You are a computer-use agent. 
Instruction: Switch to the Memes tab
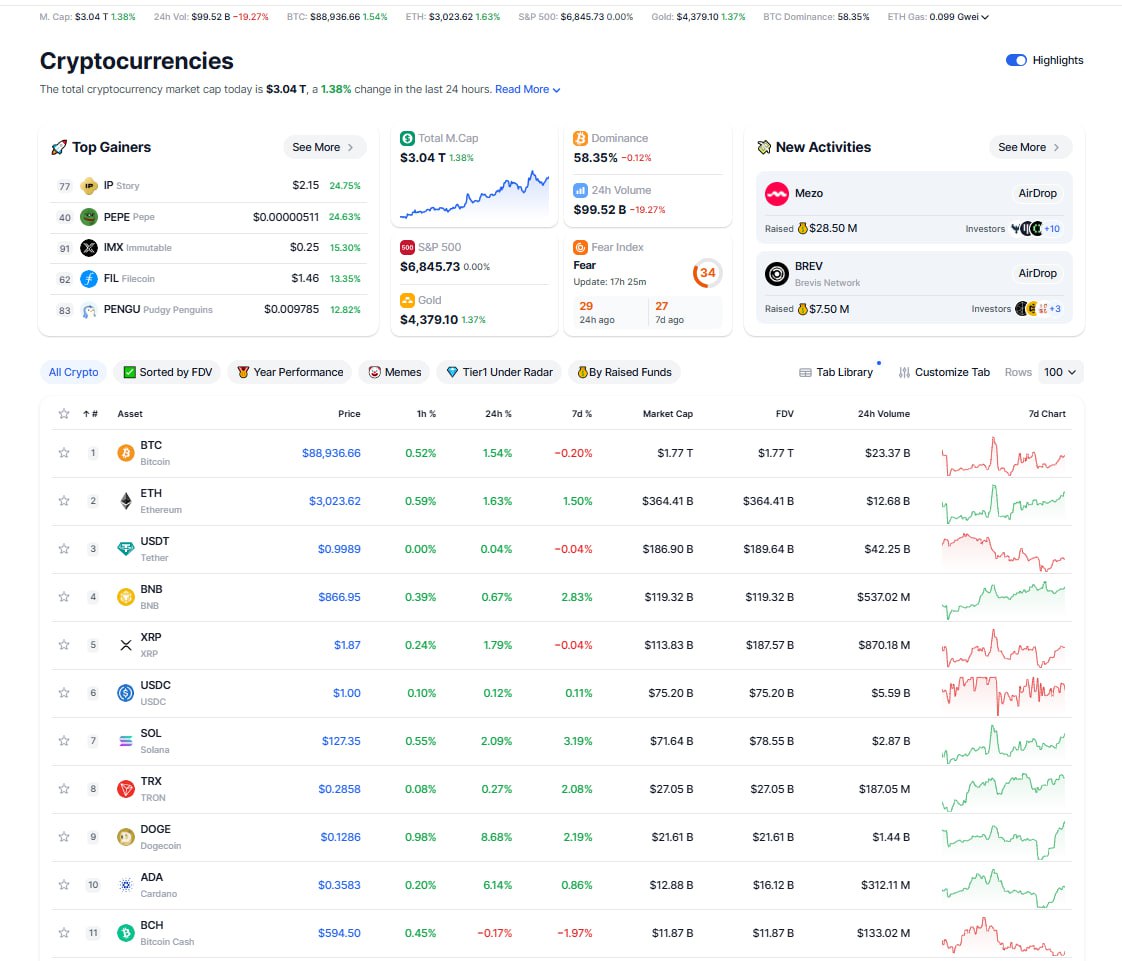(394, 372)
